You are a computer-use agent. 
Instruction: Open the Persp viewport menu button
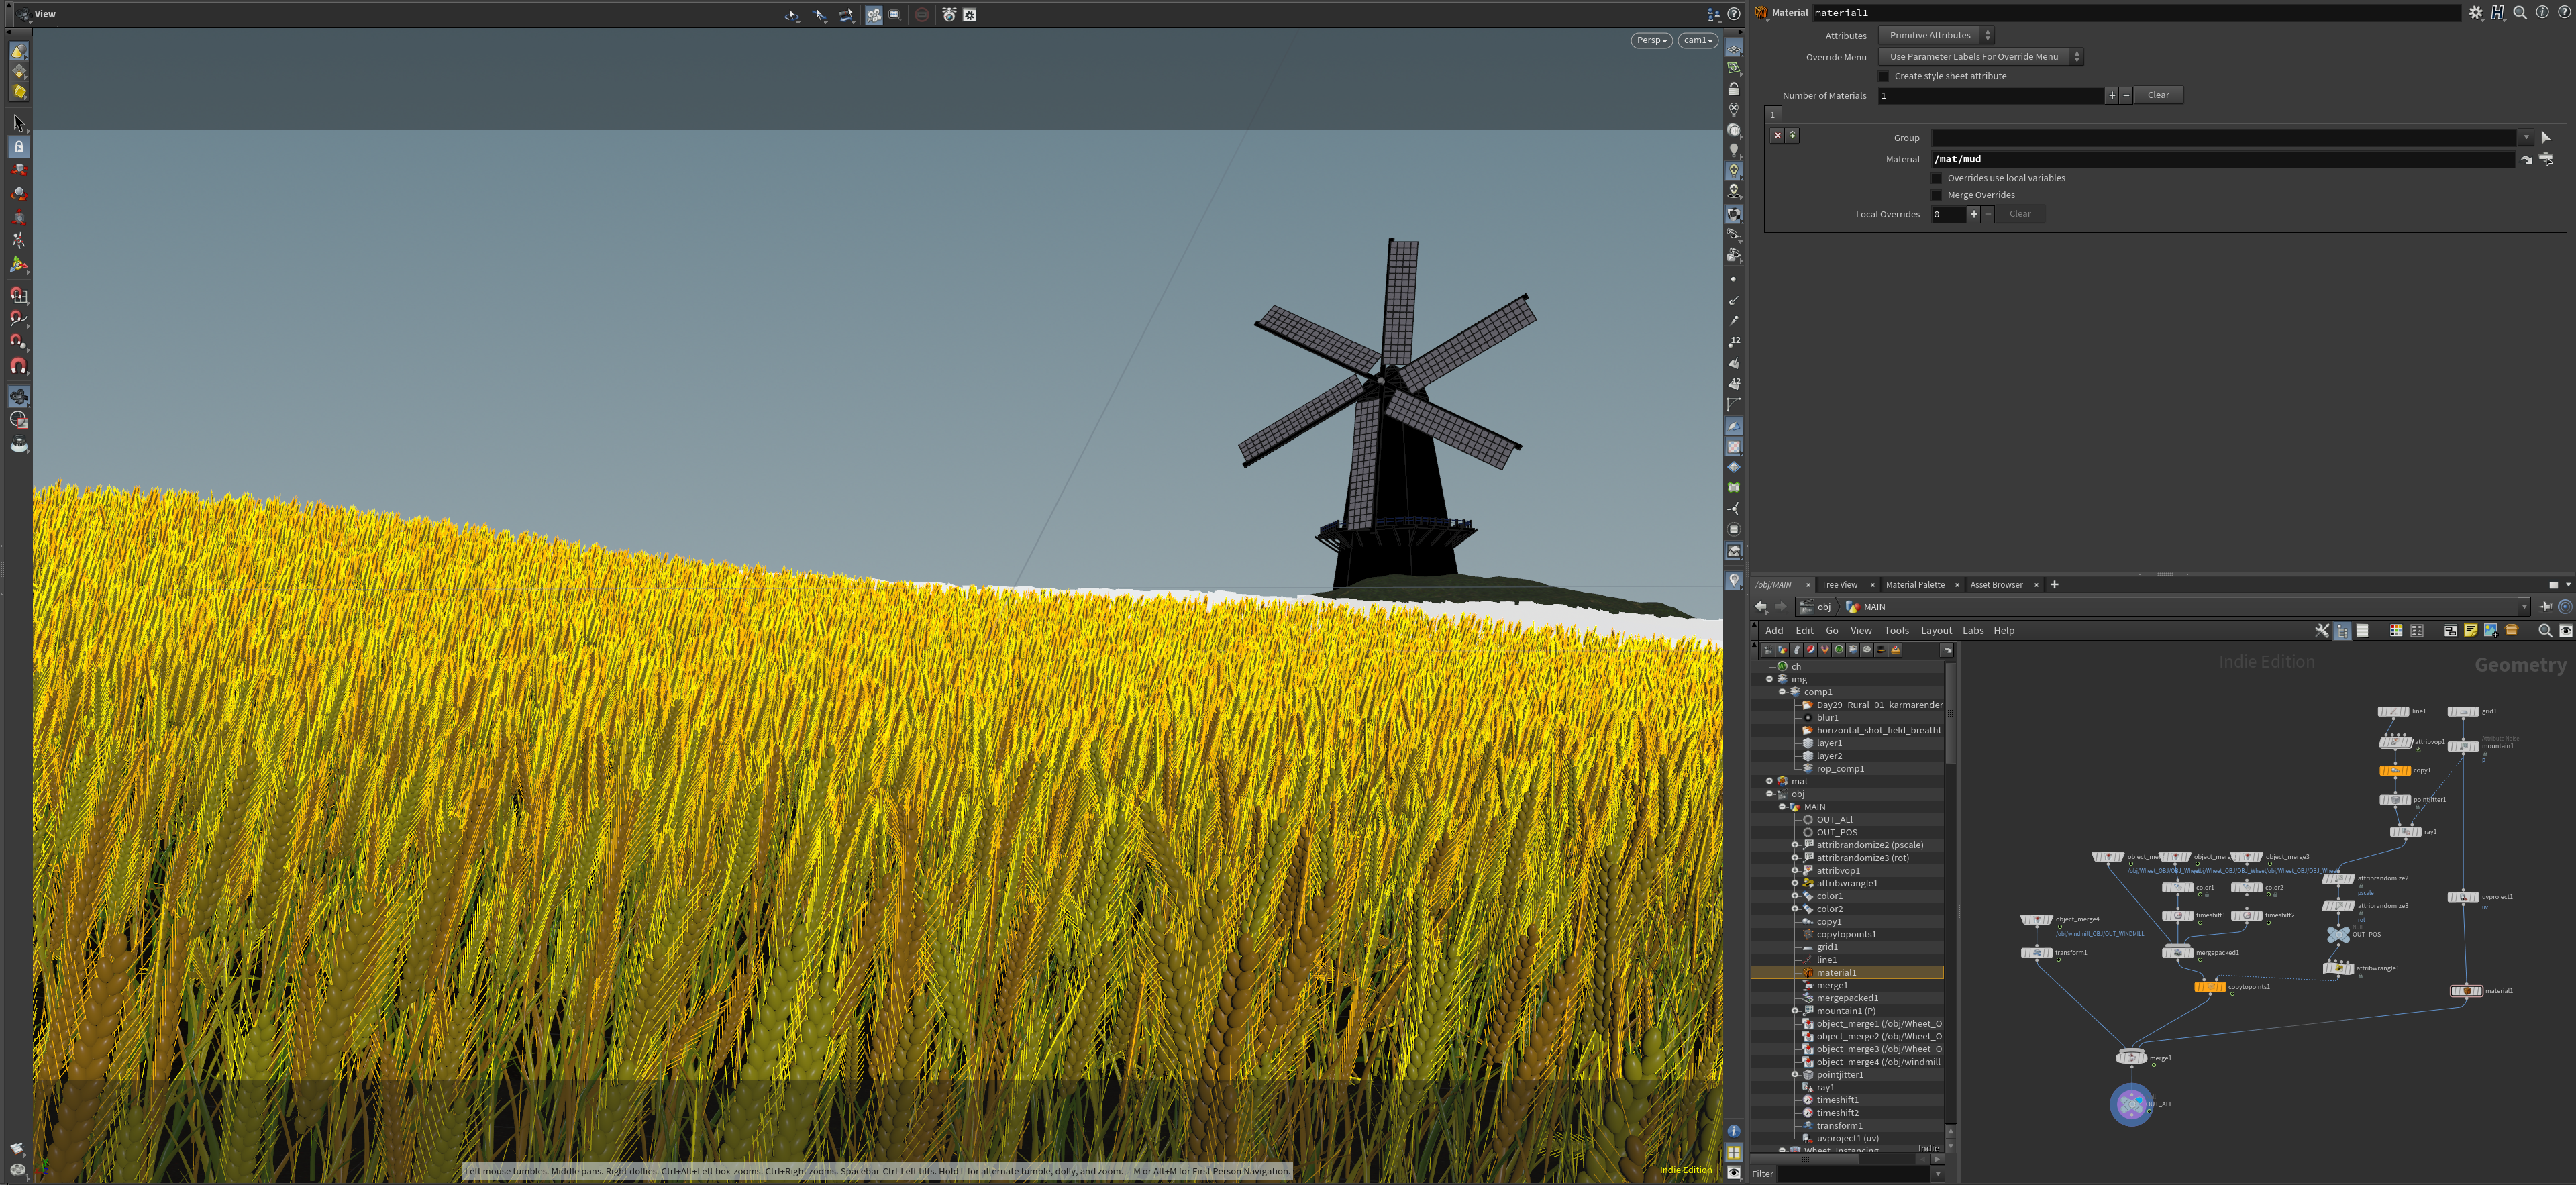pos(1651,41)
